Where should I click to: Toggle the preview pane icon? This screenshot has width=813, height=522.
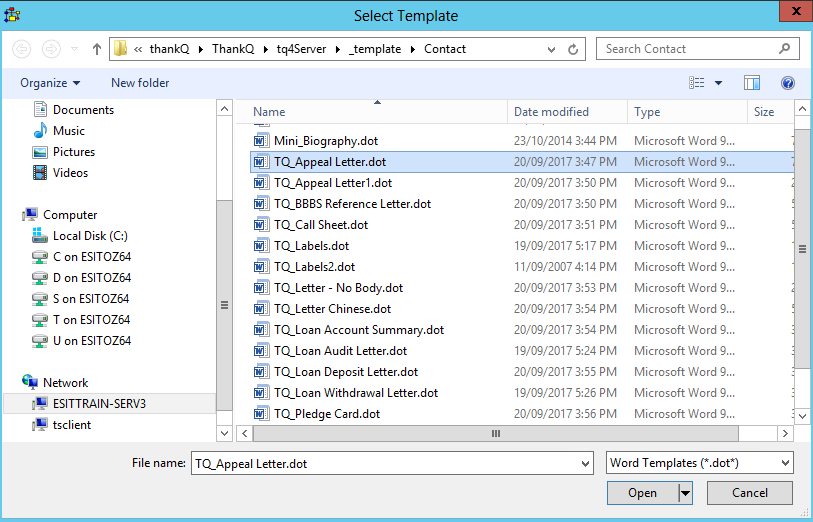pyautogui.click(x=752, y=83)
